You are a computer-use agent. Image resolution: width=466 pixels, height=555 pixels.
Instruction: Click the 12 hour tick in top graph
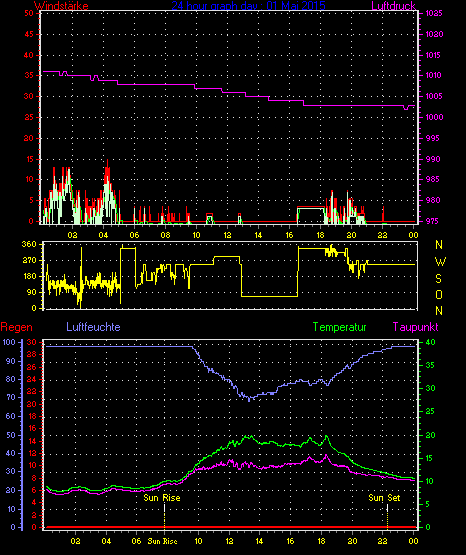[227, 235]
